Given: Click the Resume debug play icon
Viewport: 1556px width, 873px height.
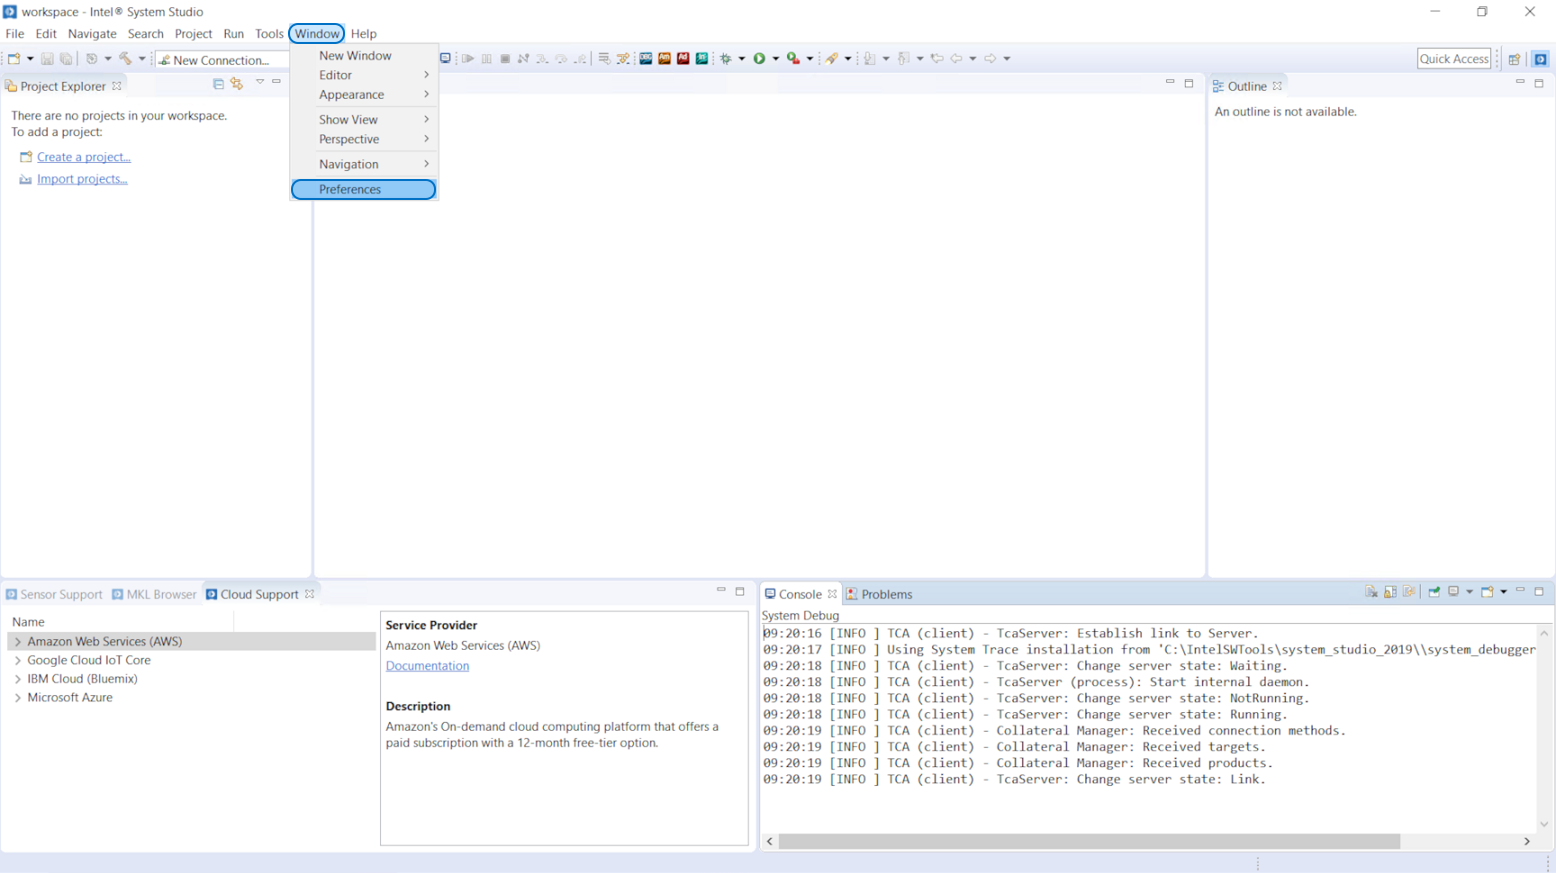Looking at the screenshot, I should [467, 59].
